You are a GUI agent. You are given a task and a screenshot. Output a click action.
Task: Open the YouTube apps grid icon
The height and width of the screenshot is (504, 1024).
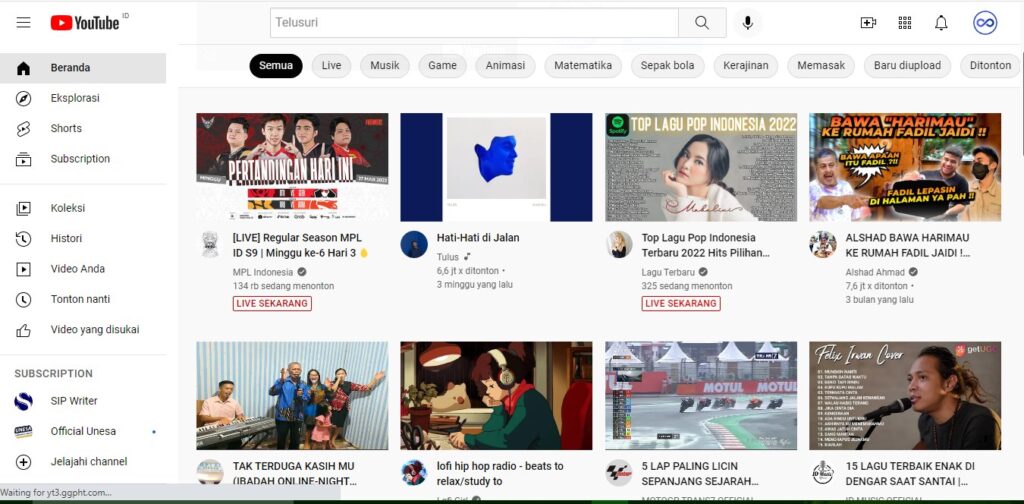[x=904, y=23]
